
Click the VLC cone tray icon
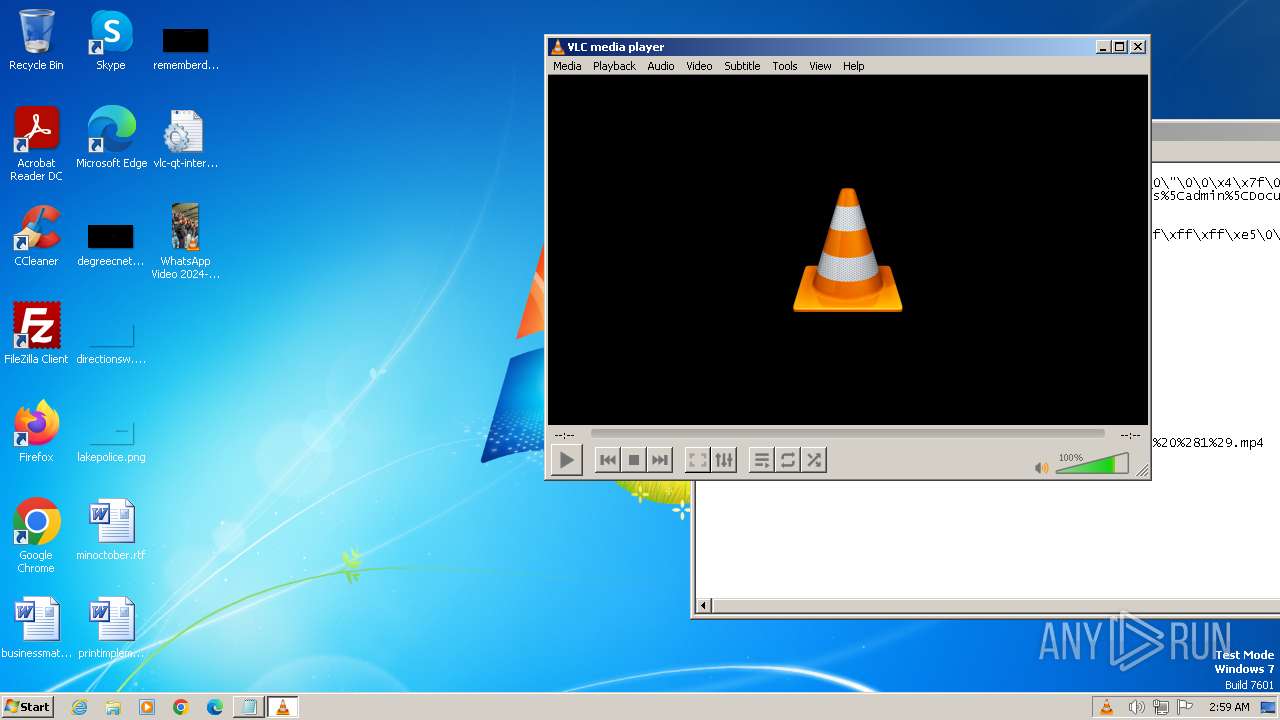tap(1106, 707)
